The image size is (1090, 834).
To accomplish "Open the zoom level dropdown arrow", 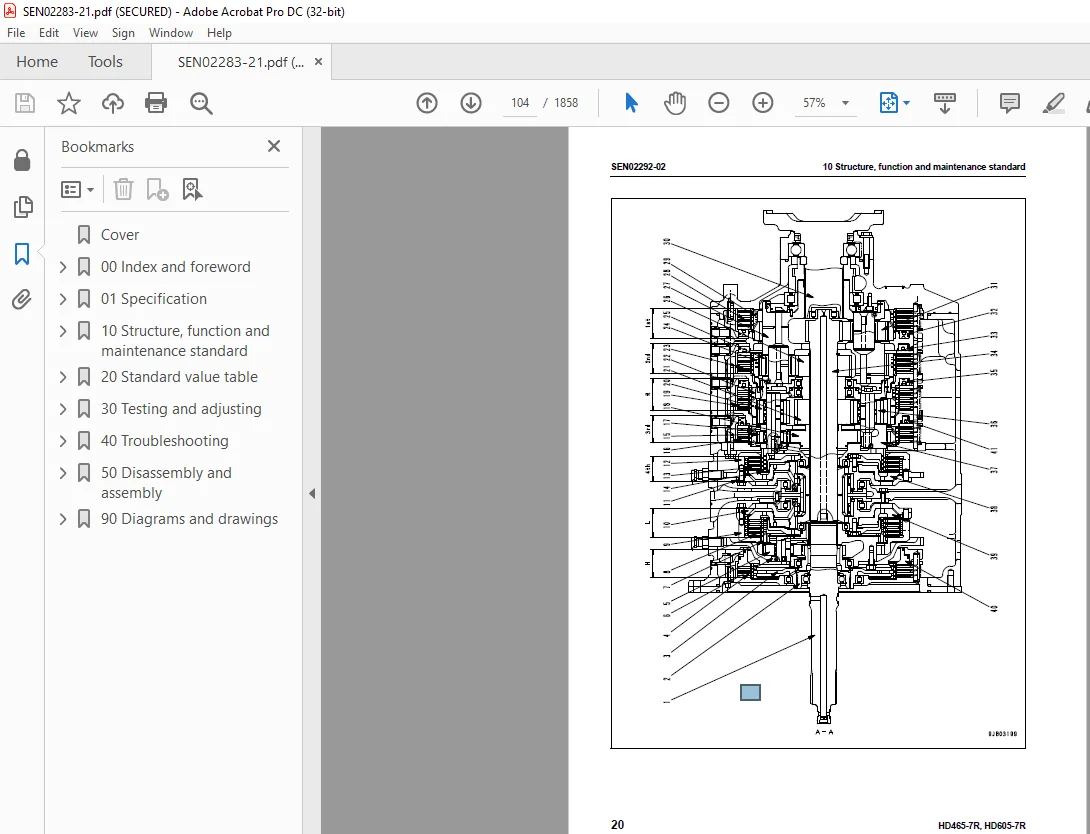I will pos(845,103).
